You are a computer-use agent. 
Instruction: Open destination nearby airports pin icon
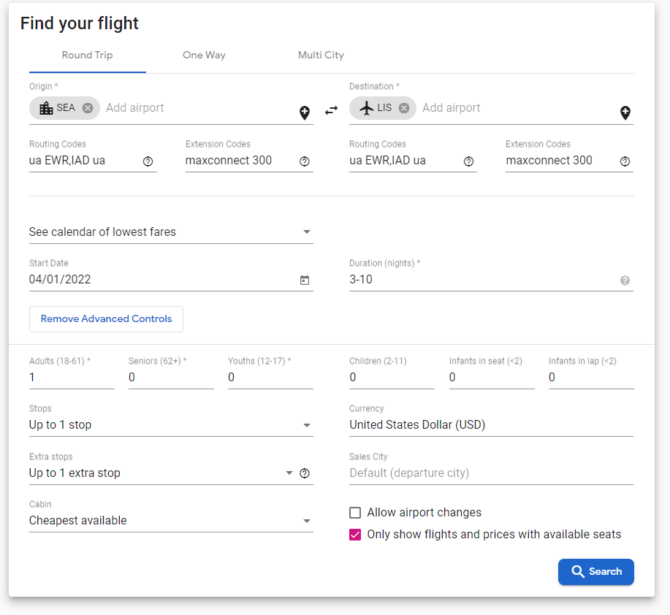[x=625, y=113]
